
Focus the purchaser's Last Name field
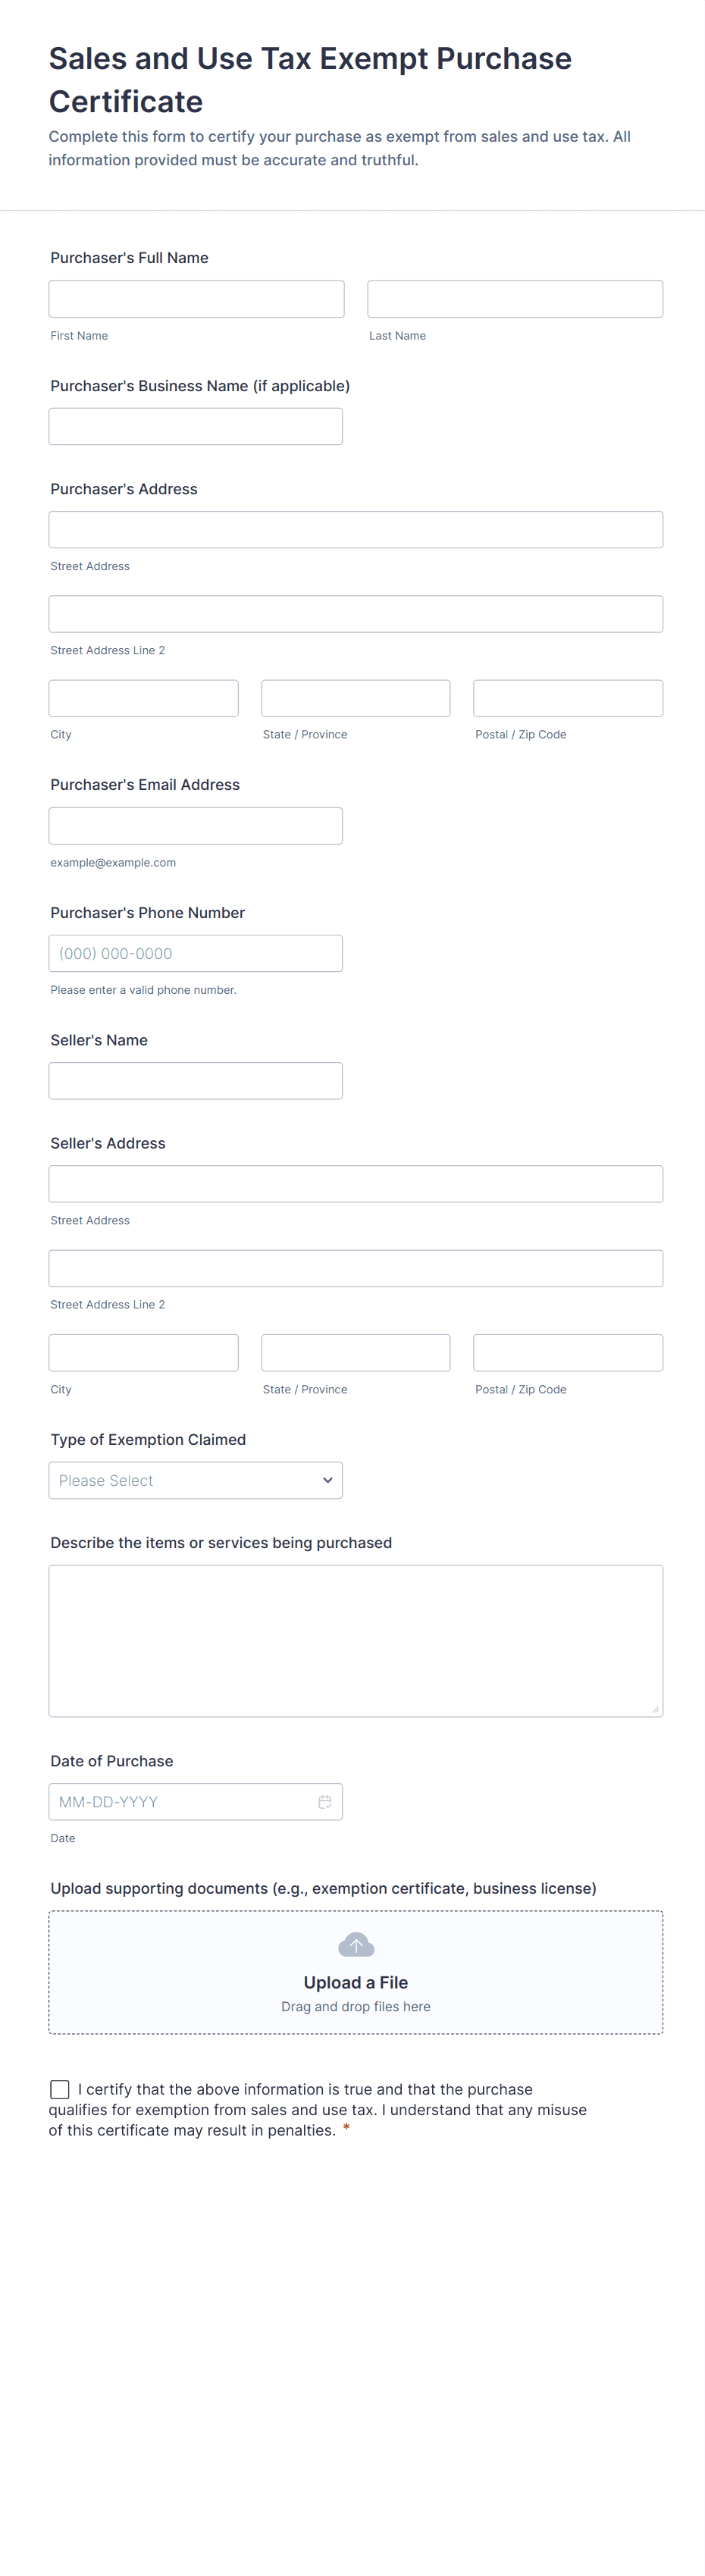(x=514, y=299)
